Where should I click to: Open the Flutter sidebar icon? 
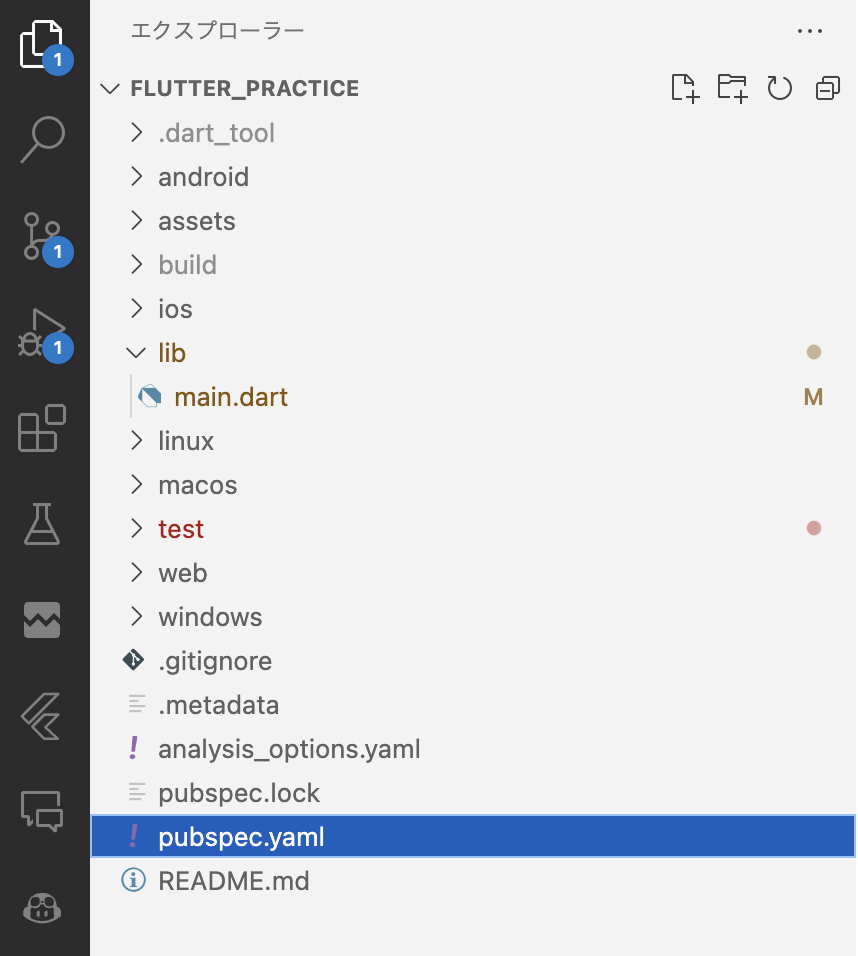click(41, 716)
